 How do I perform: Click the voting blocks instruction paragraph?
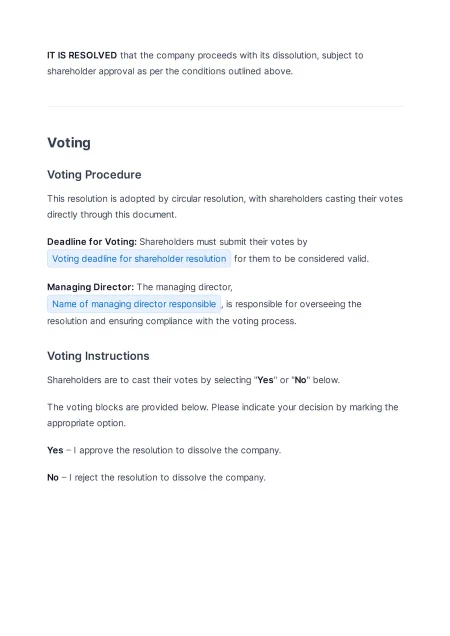[x=223, y=415]
